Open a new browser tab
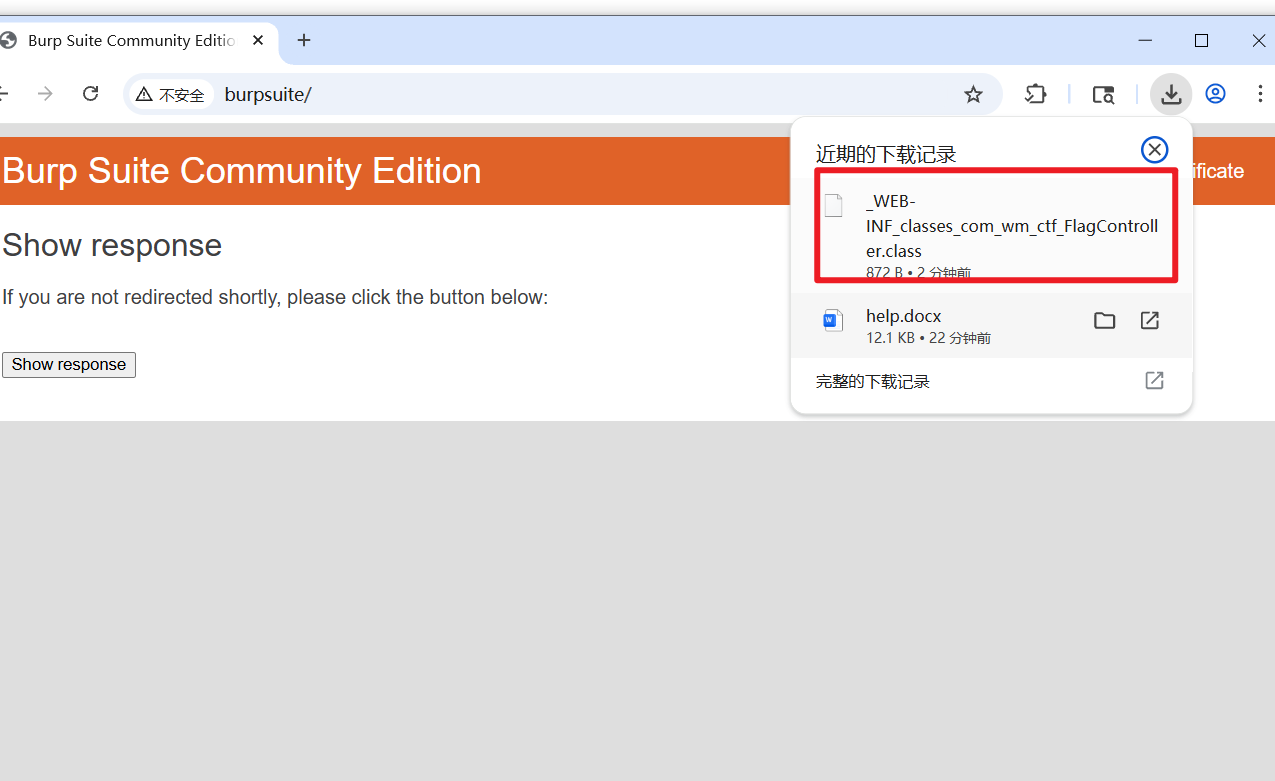This screenshot has width=1275, height=781. tap(304, 41)
